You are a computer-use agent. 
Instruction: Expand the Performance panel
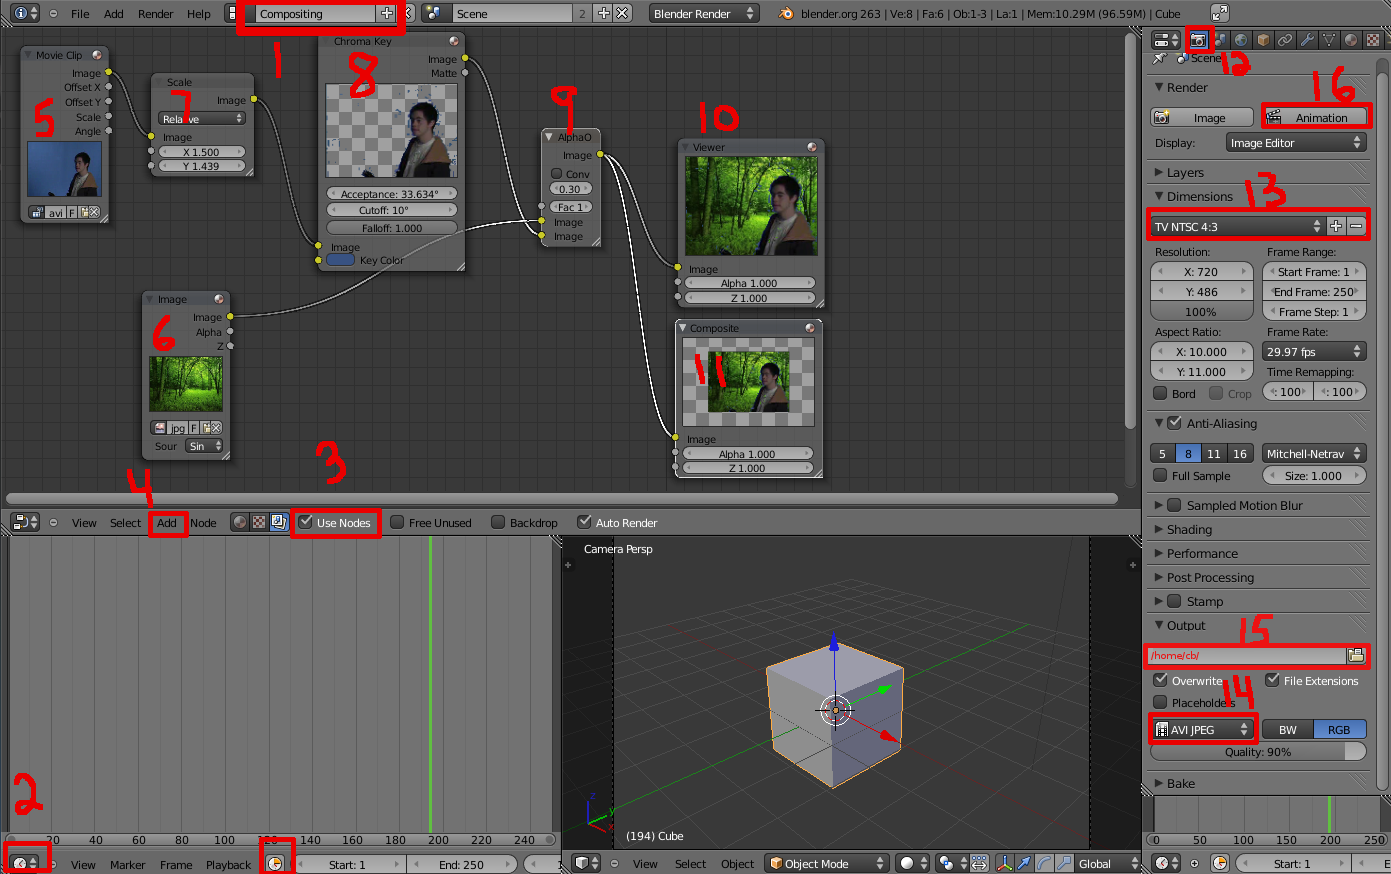(x=1202, y=553)
